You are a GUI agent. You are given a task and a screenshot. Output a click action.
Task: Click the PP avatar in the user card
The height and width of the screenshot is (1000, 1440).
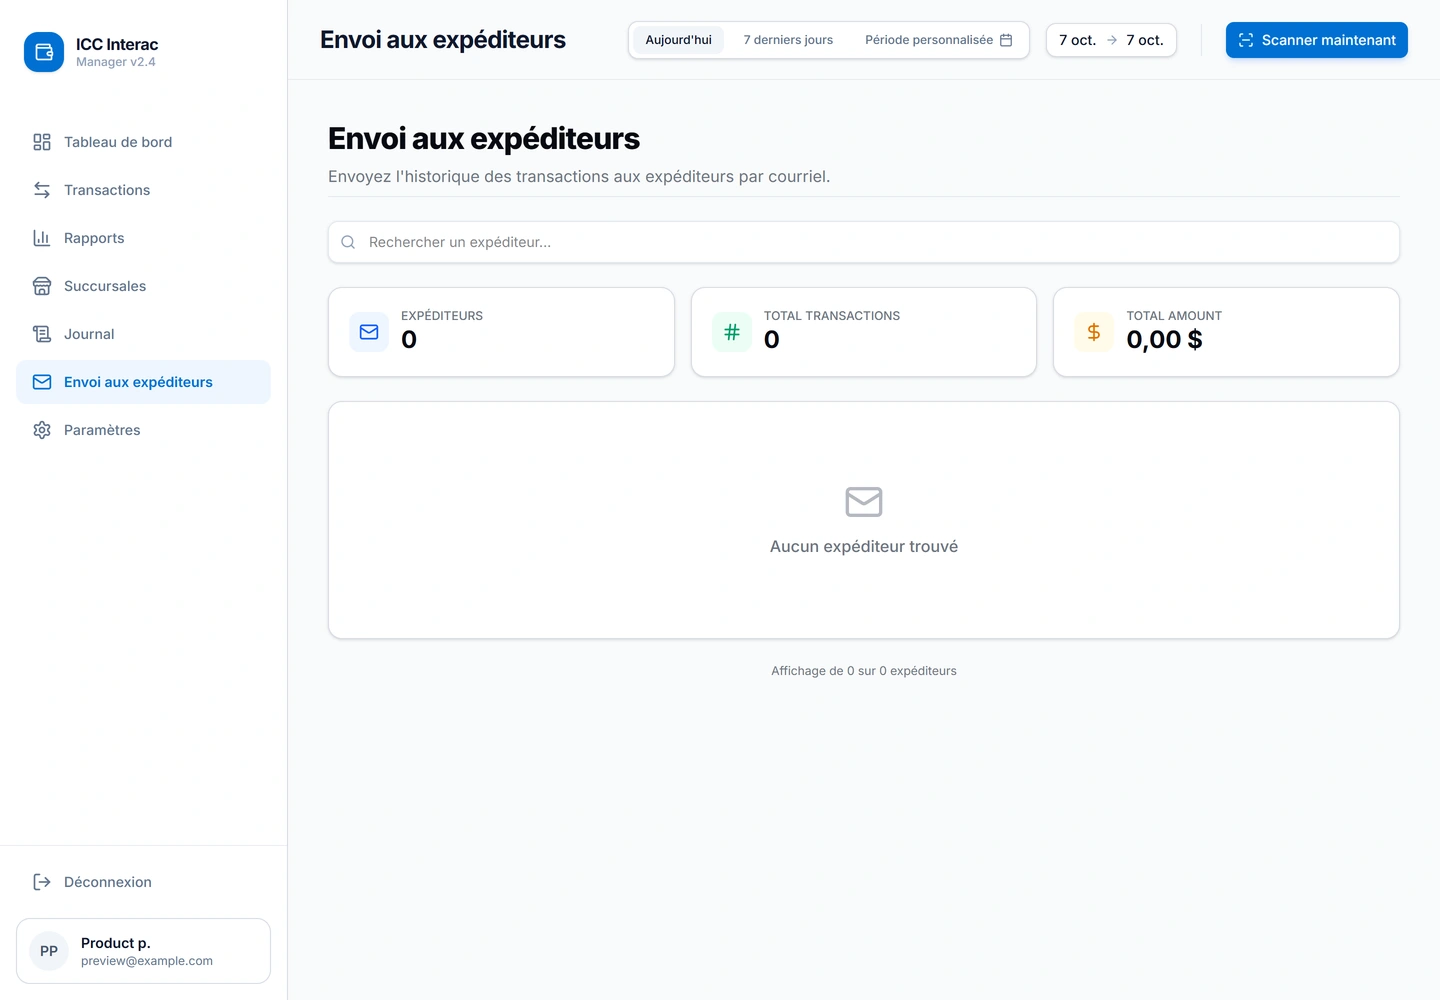tap(49, 951)
